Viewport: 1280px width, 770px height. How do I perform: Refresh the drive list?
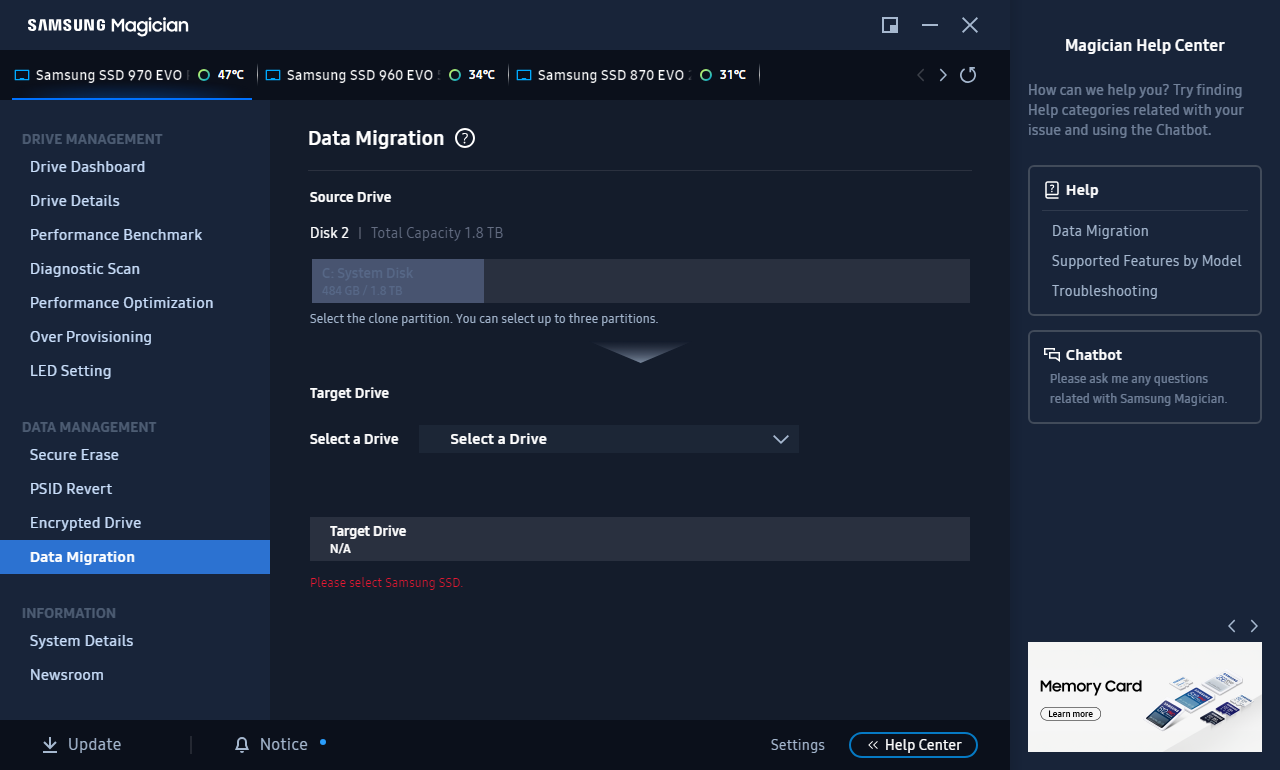click(x=968, y=75)
